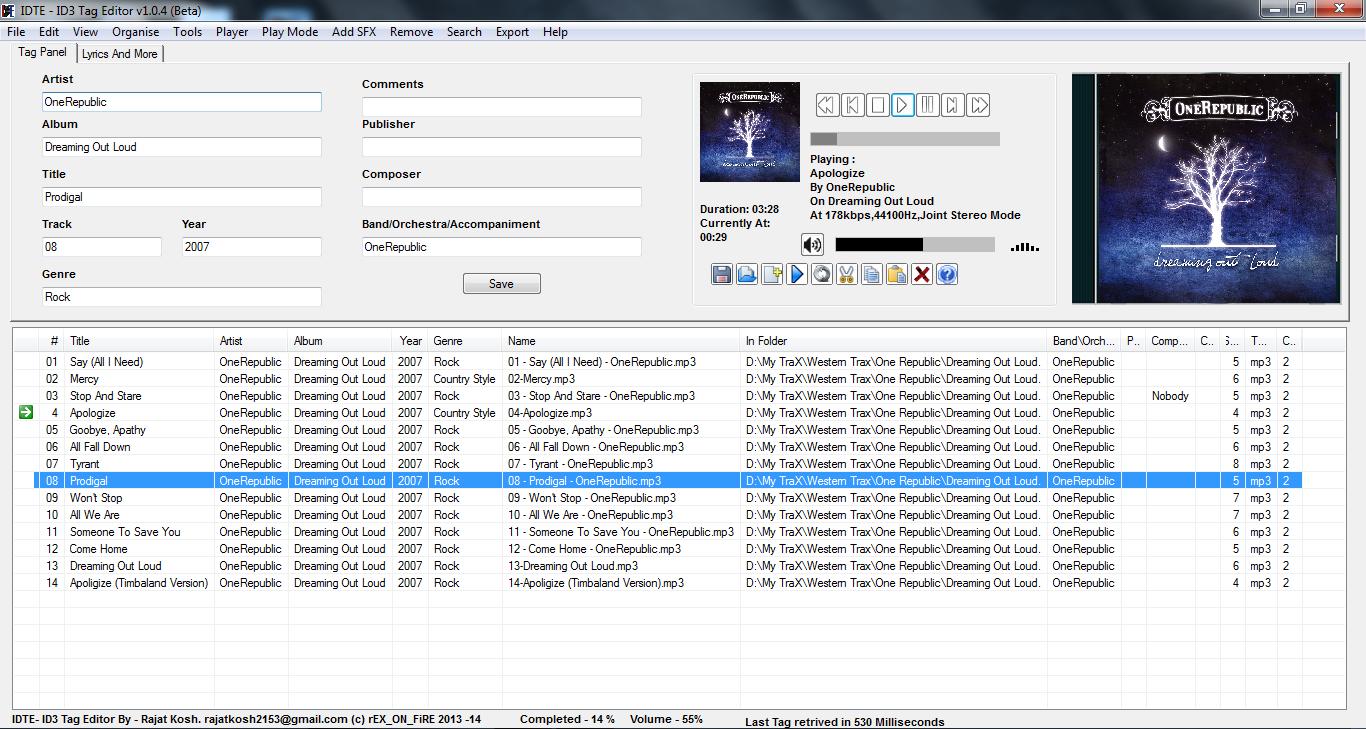Sort list by Genre column header
The width and height of the screenshot is (1366, 729).
(465, 340)
